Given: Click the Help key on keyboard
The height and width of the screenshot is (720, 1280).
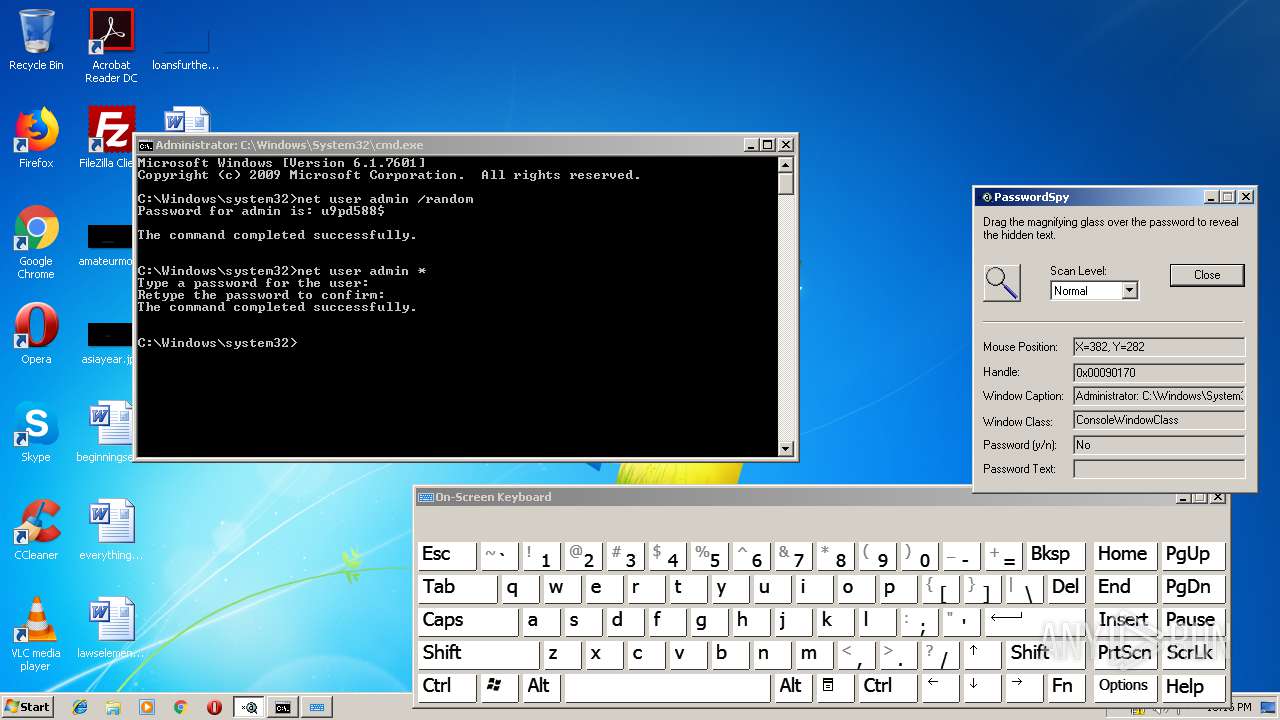Looking at the screenshot, I should pyautogui.click(x=1192, y=686).
